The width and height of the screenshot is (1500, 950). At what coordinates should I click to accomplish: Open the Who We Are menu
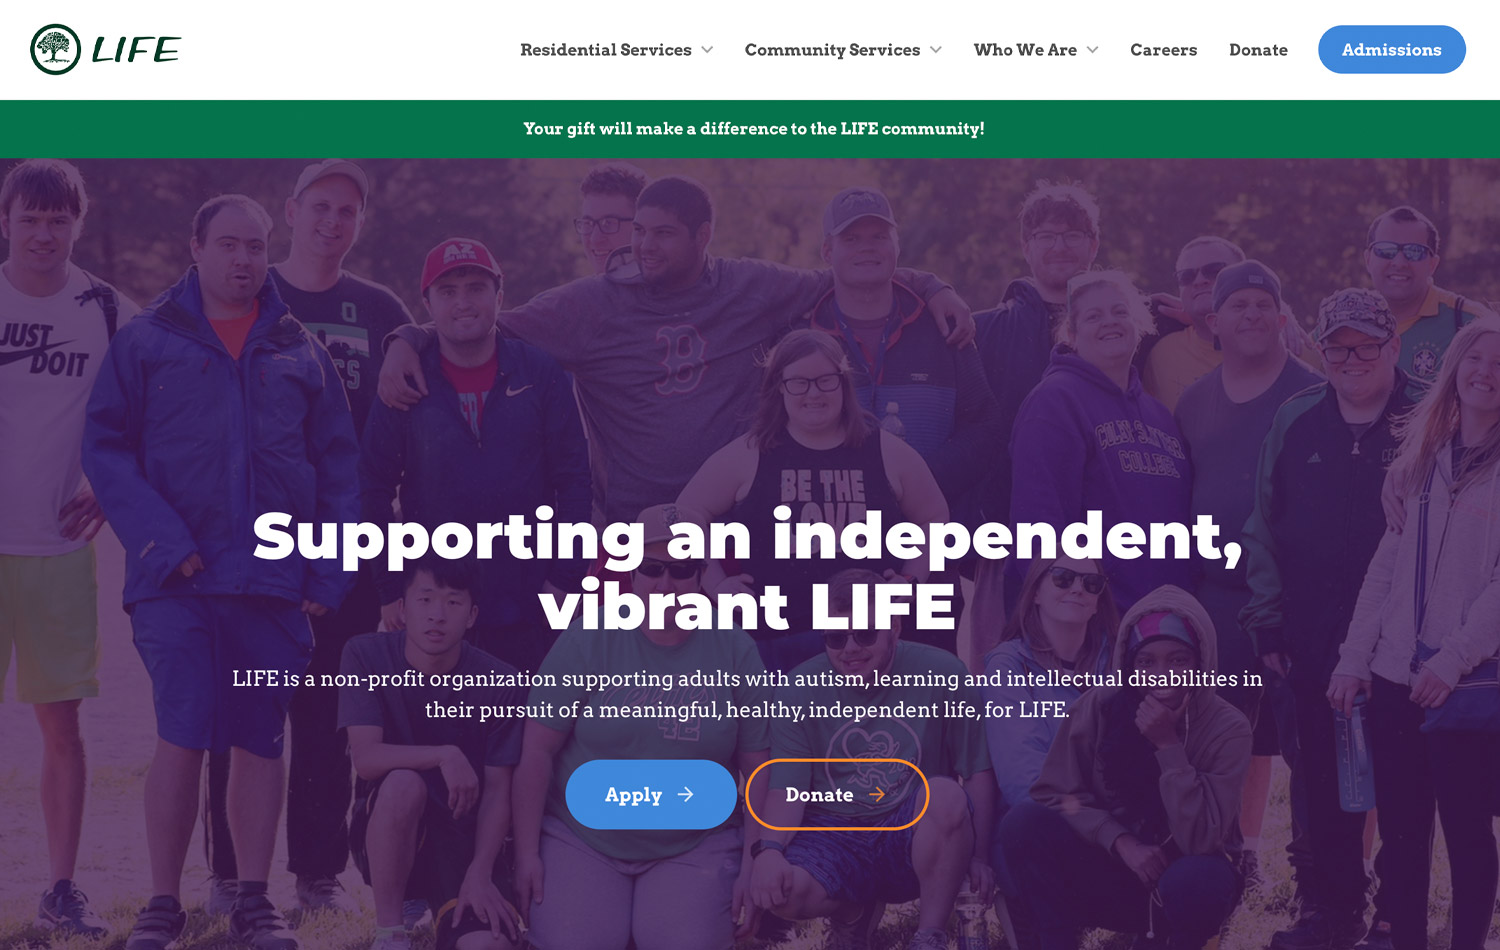1025,50
